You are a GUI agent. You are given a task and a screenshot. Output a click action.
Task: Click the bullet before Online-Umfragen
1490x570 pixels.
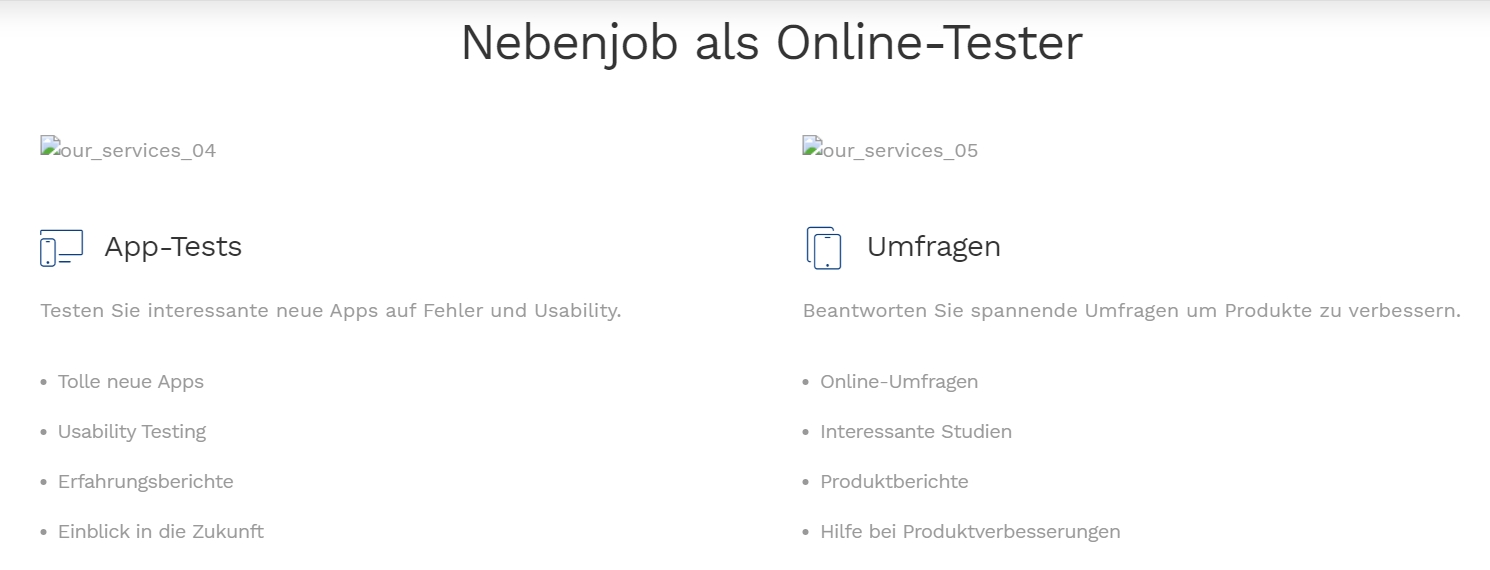click(806, 383)
